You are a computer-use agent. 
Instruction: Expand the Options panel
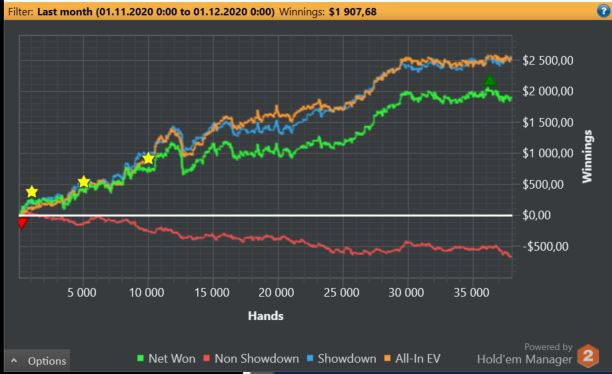tap(37, 361)
